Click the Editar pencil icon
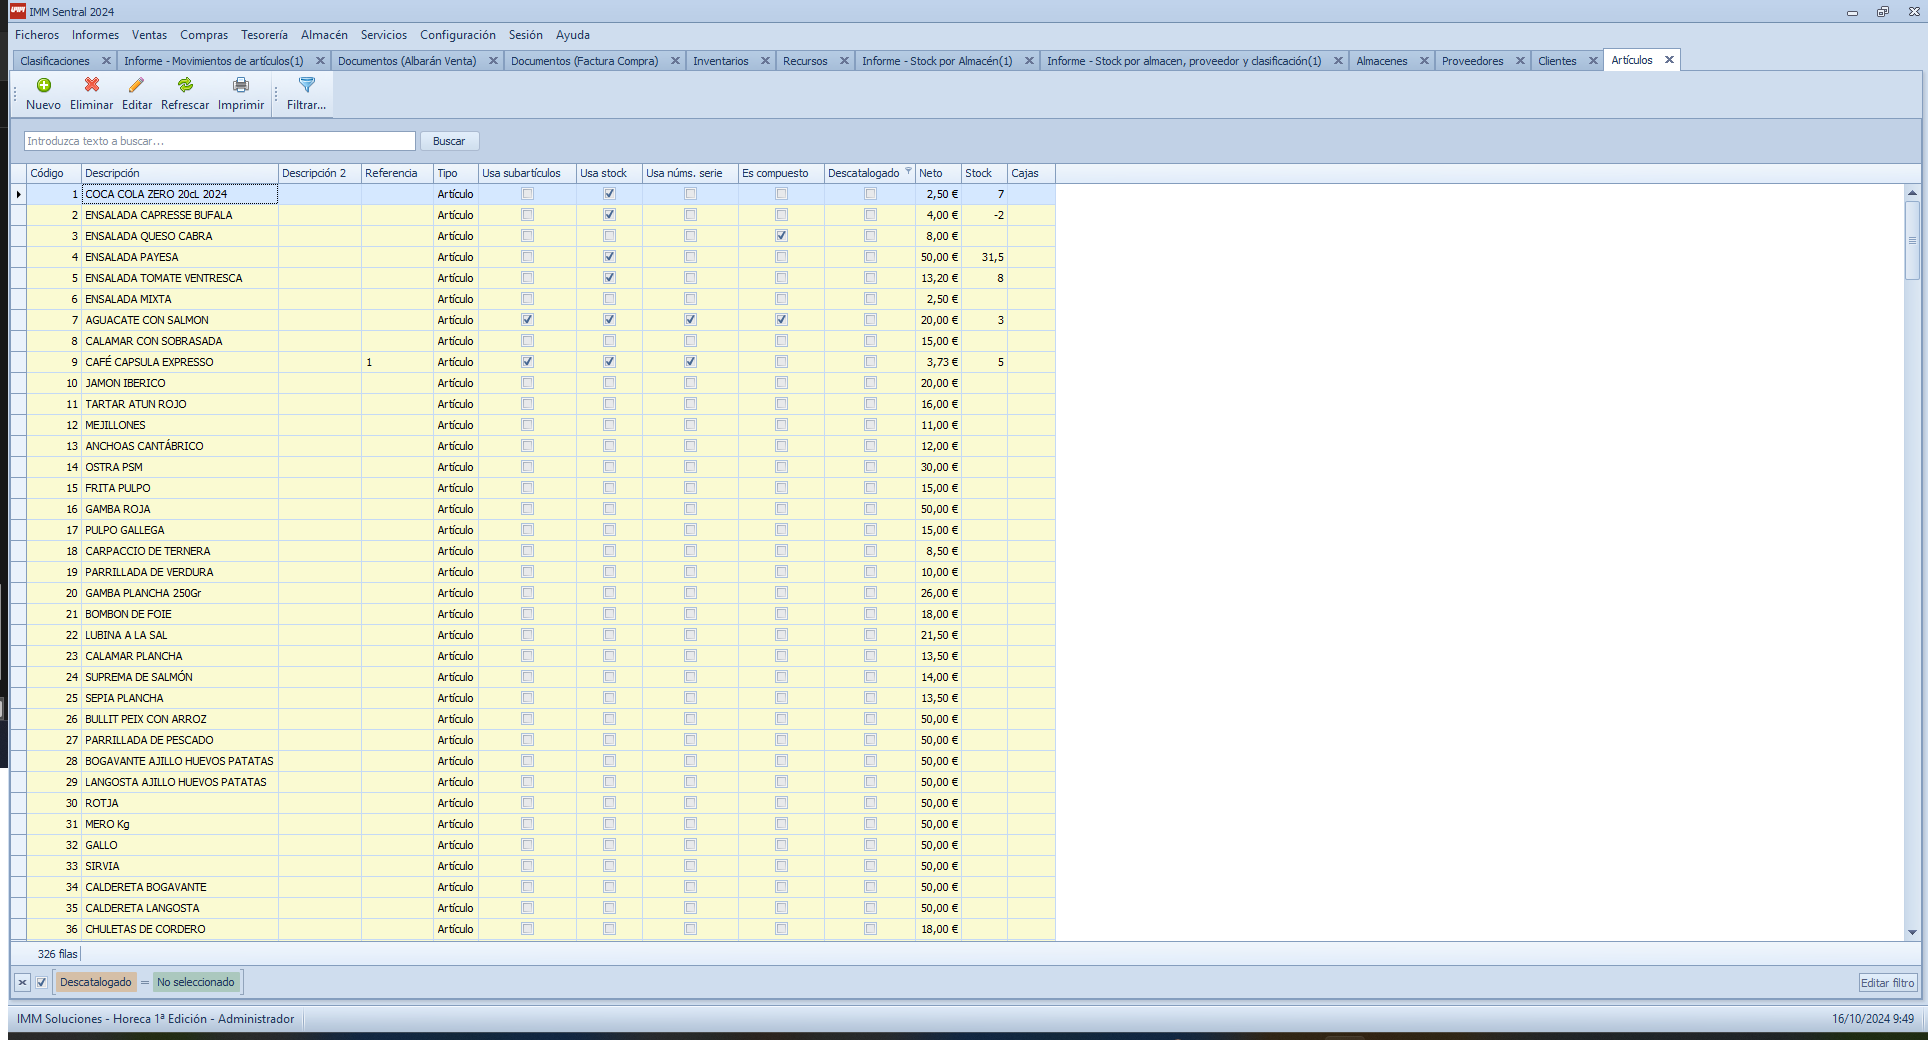Viewport: 1928px width, 1040px height. 136,86
